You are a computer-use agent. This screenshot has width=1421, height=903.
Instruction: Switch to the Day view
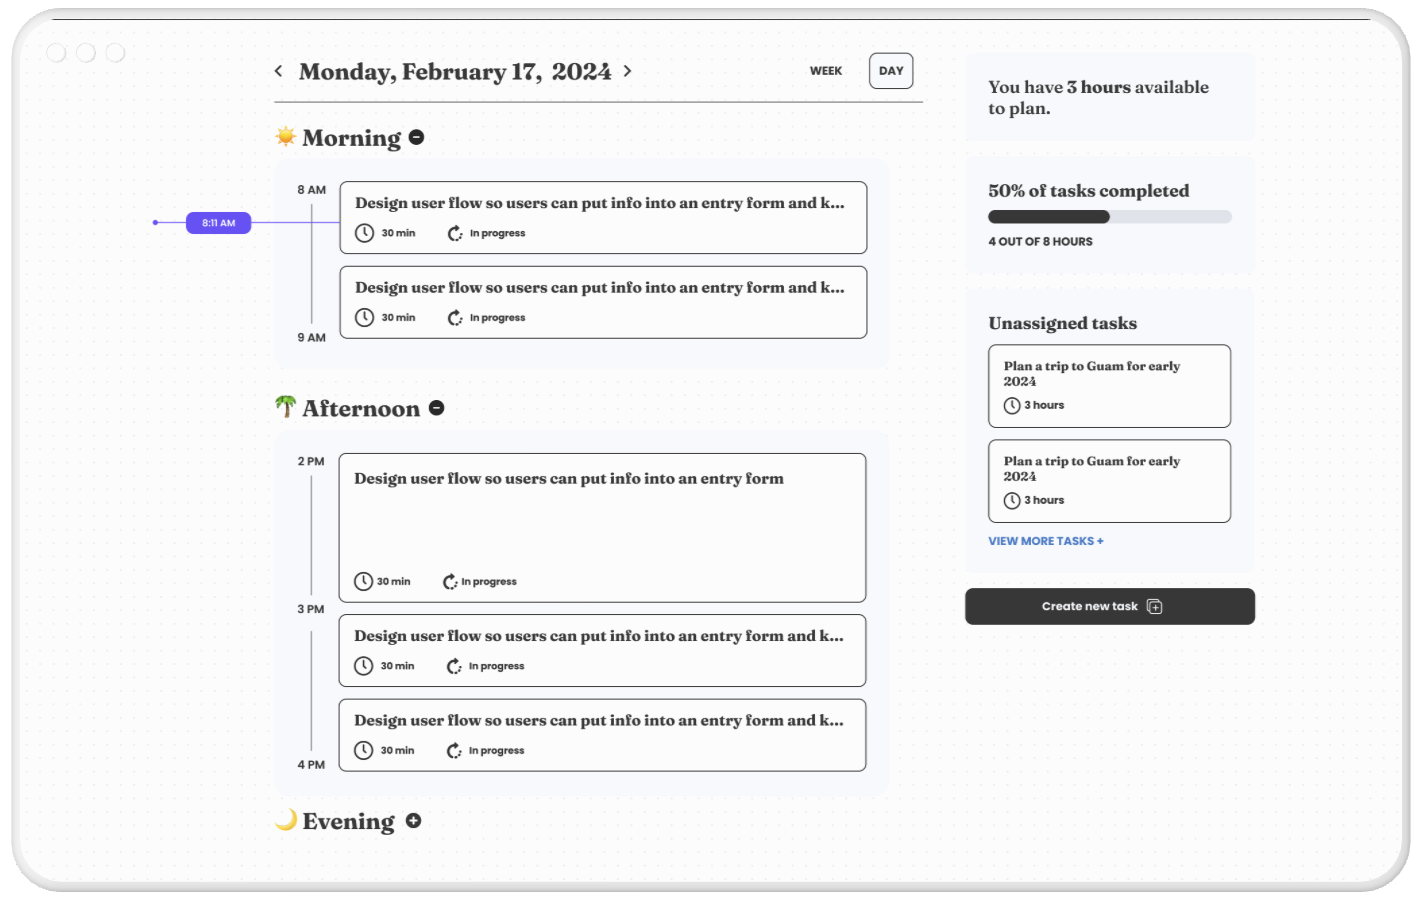point(891,71)
